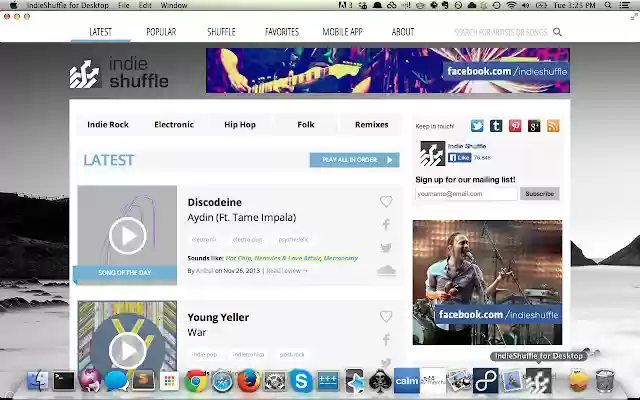Open the Twitter social icon beside Keep in touch
The width and height of the screenshot is (640, 400).
(x=477, y=126)
